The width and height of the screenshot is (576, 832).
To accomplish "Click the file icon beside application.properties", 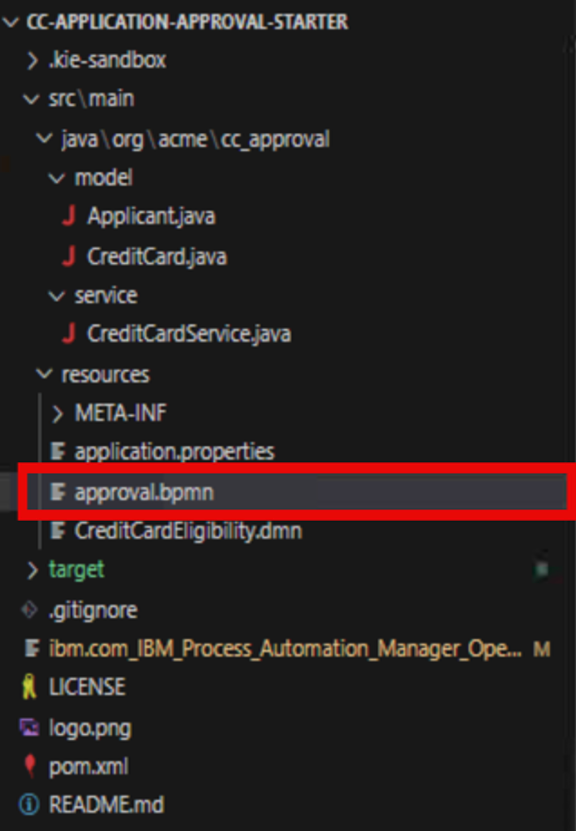I will pos(58,452).
